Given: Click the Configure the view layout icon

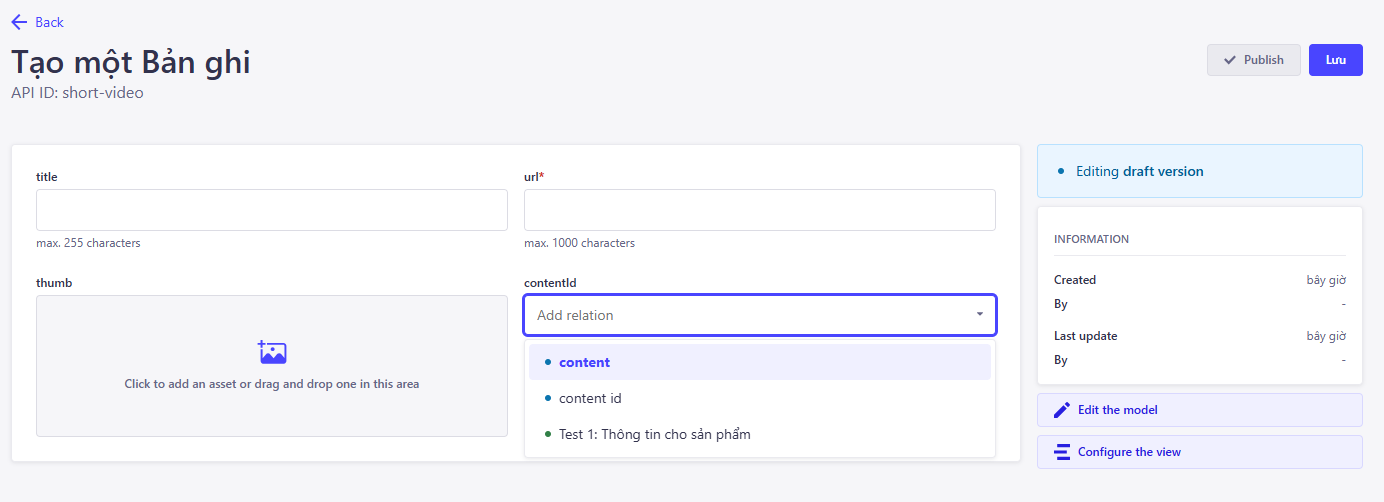Looking at the screenshot, I should [x=1062, y=452].
